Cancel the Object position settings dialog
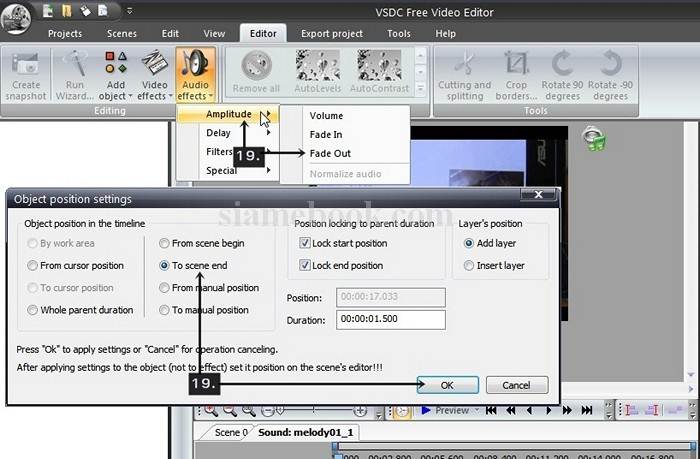700x459 pixels. pyautogui.click(x=517, y=385)
